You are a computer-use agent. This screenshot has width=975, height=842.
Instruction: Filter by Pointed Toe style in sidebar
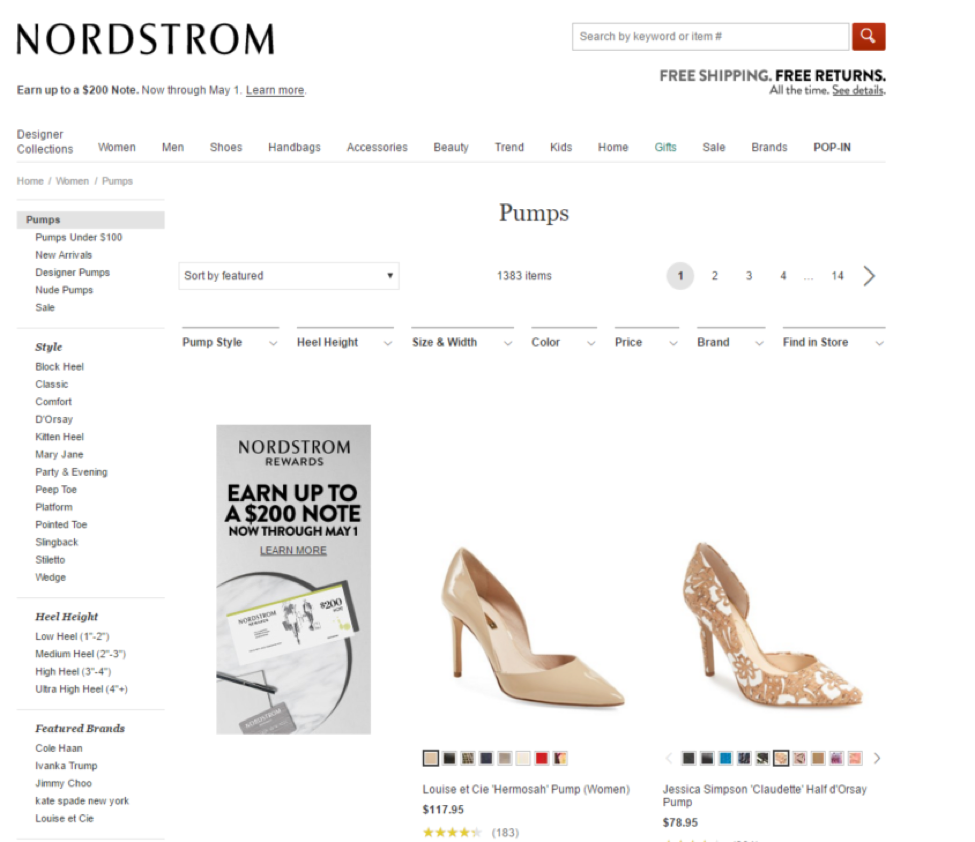[x=61, y=524]
